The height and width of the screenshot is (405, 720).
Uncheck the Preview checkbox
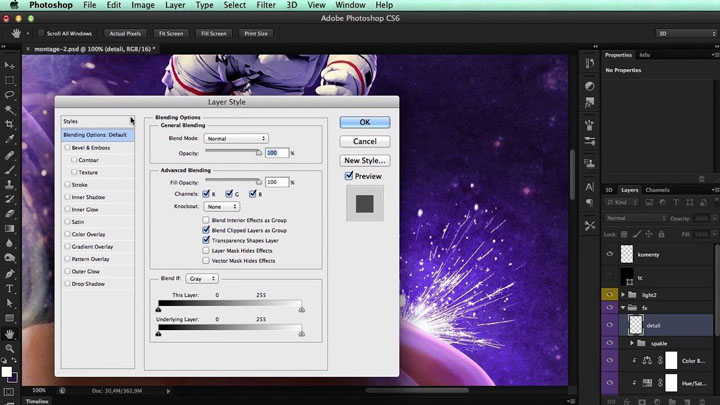349,176
